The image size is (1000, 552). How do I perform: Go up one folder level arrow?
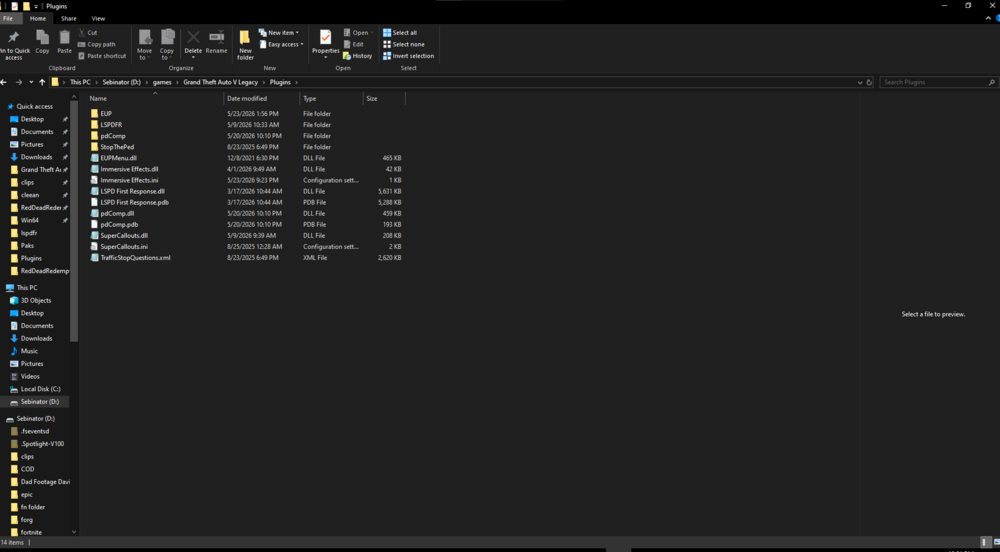pyautogui.click(x=42, y=82)
